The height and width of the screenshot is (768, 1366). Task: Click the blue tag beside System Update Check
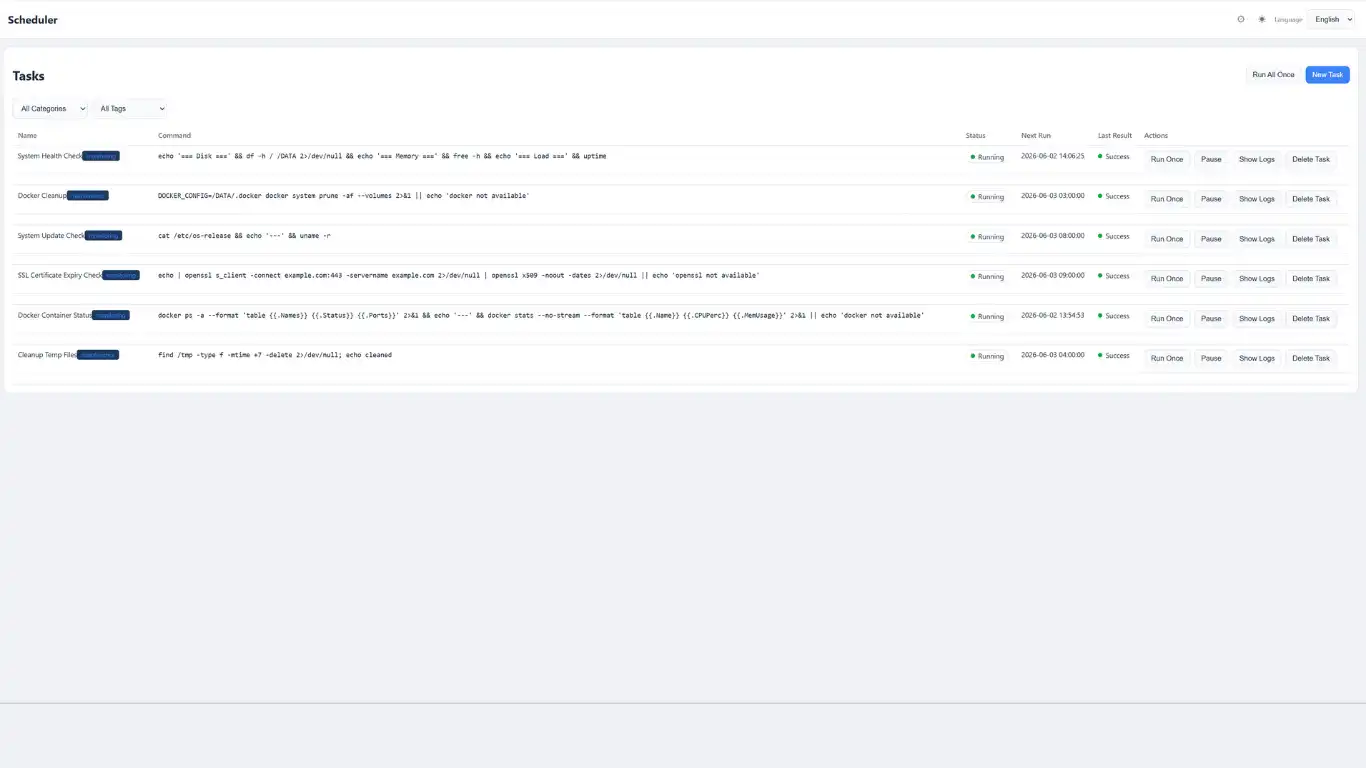click(x=103, y=236)
